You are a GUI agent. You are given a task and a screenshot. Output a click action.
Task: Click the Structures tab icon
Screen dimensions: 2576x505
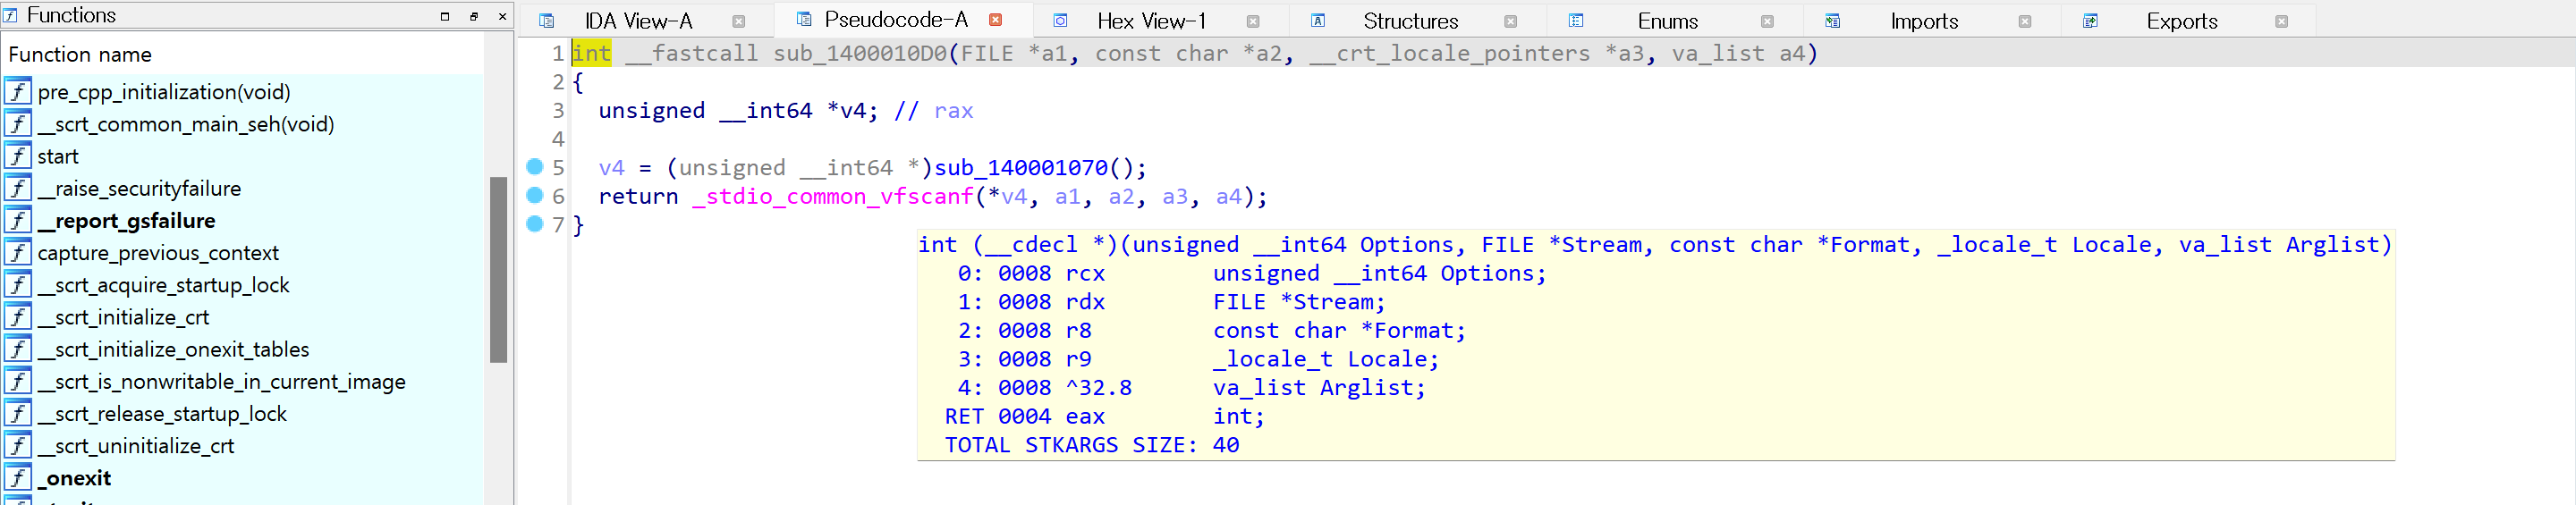[x=1318, y=21]
